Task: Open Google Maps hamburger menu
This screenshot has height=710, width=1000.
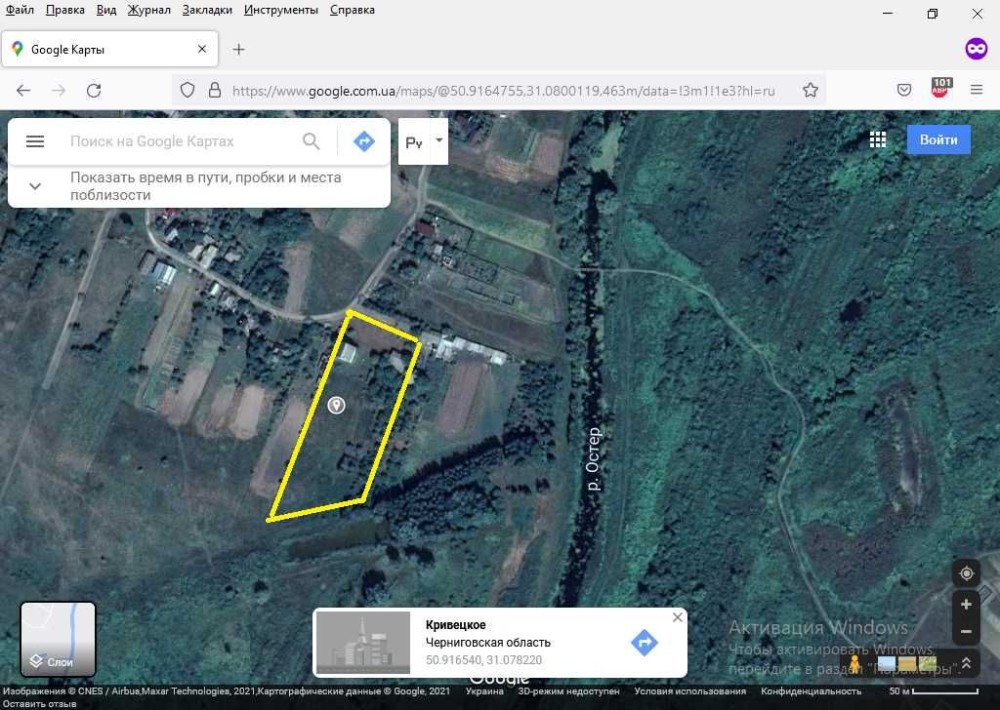Action: pyautogui.click(x=35, y=141)
